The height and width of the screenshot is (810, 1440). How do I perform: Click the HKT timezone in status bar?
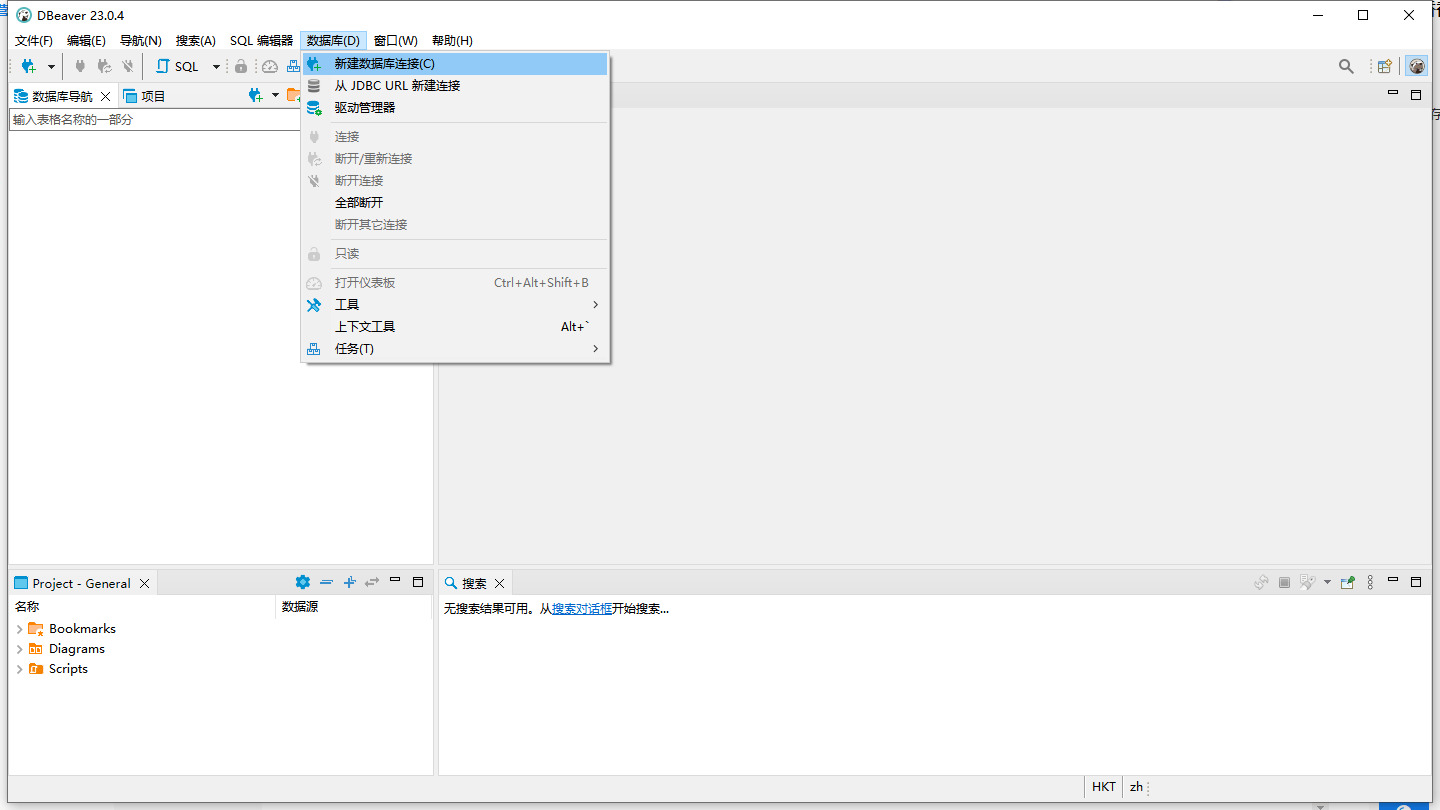click(1104, 786)
